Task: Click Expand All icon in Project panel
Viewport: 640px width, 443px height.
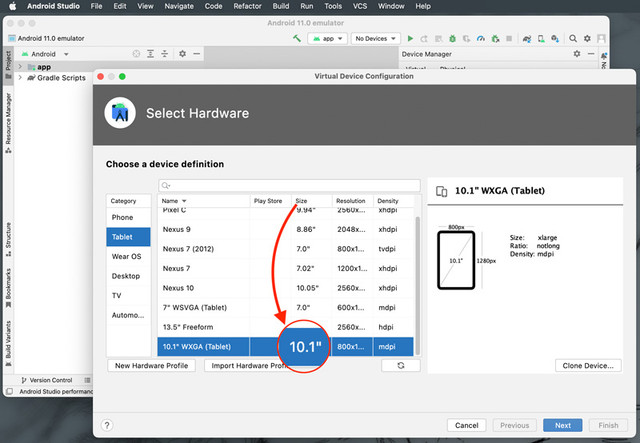Action: pos(151,53)
